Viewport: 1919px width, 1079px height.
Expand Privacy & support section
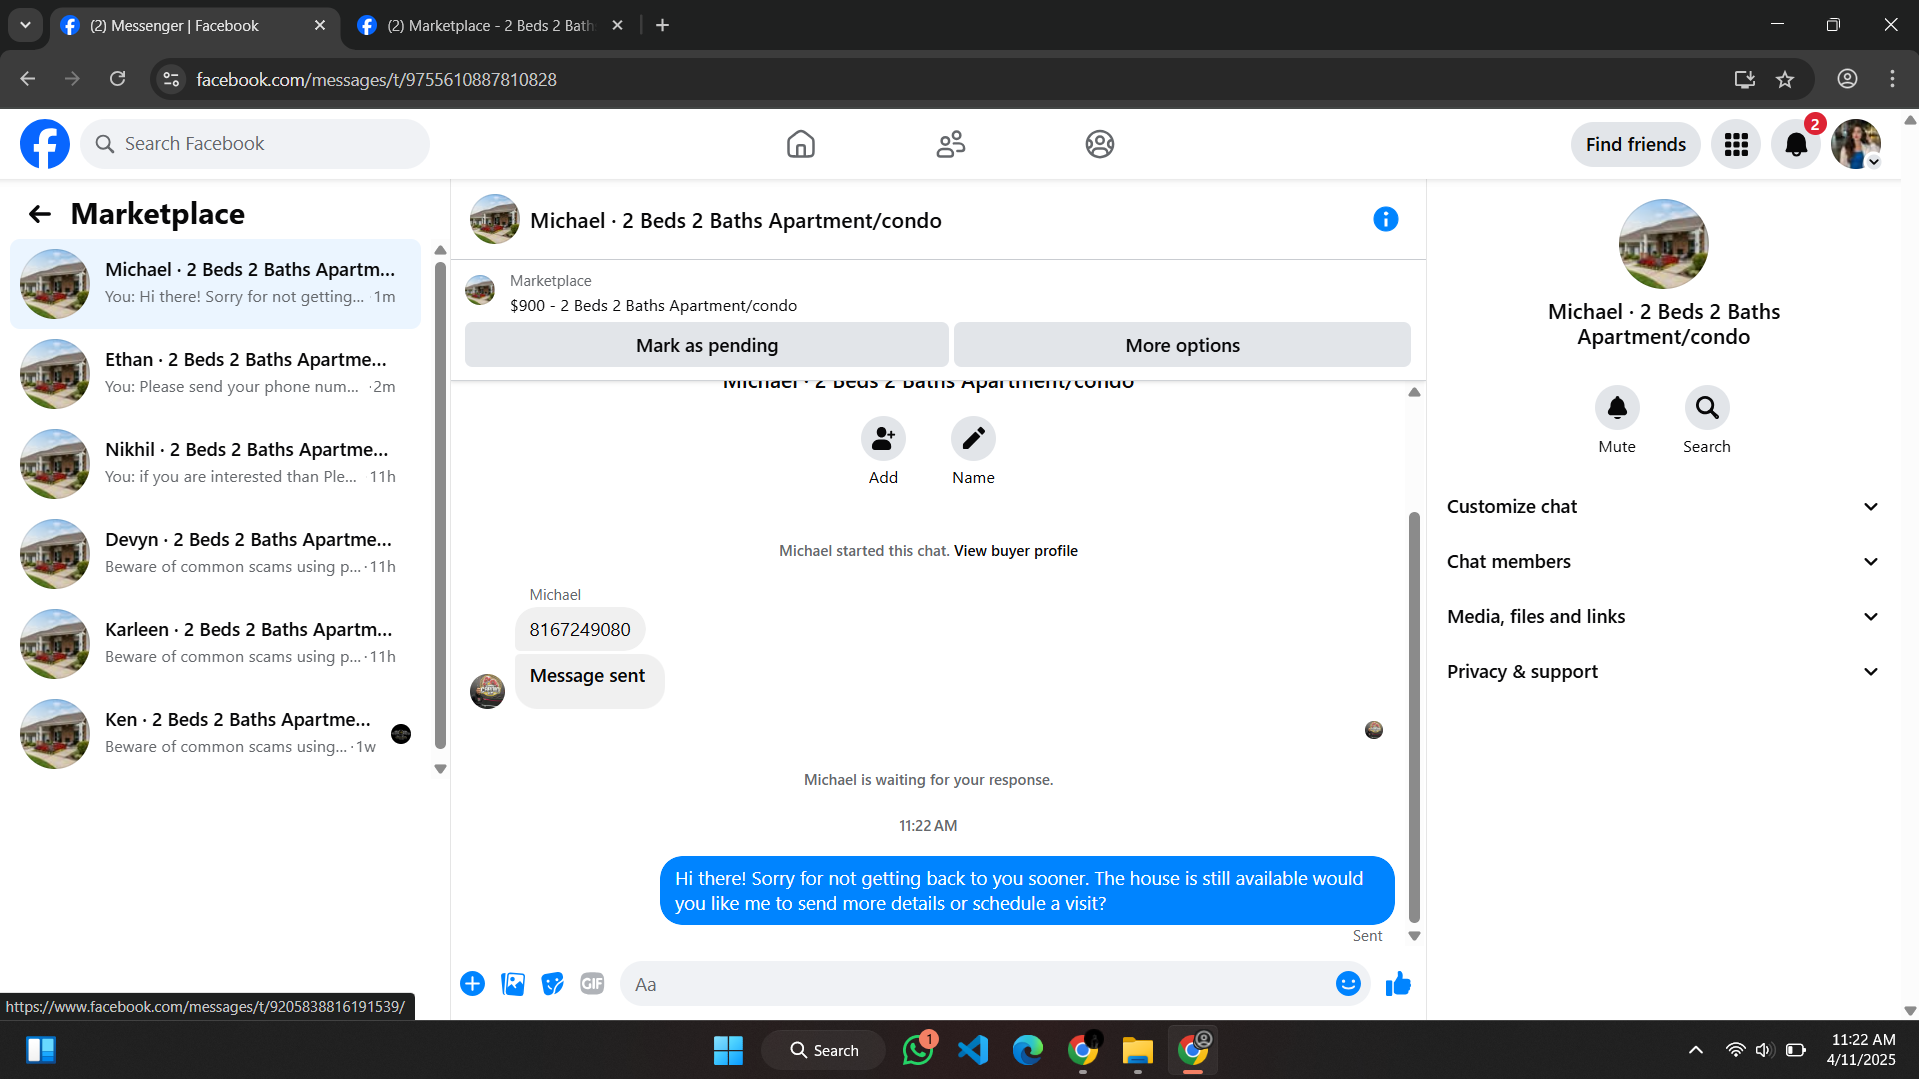tap(1663, 672)
